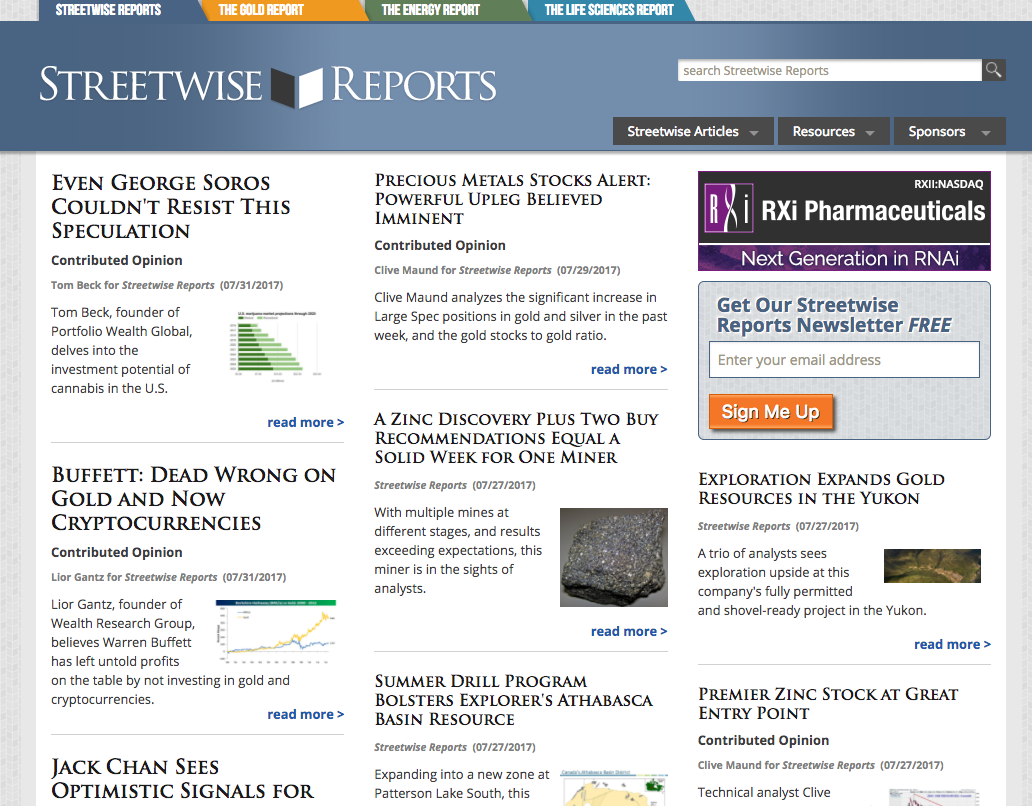Open the Zinc Discovery miner article headline
The image size is (1032, 806).
click(x=516, y=438)
